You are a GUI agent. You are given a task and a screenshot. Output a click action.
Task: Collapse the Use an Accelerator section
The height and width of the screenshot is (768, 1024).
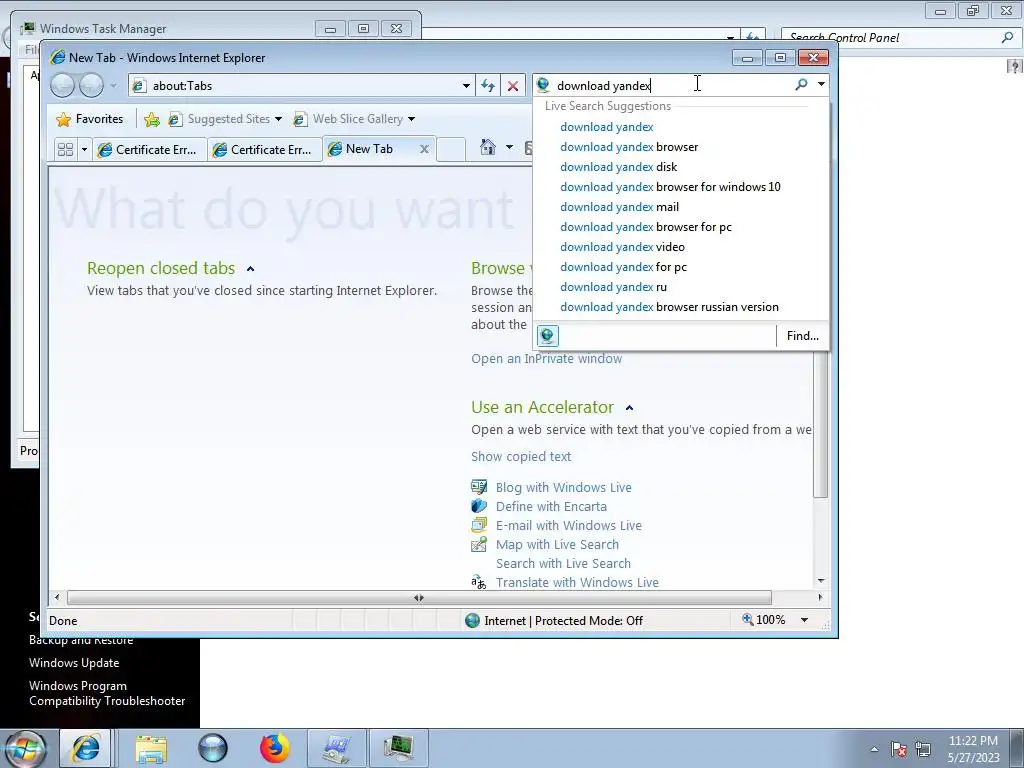point(629,408)
